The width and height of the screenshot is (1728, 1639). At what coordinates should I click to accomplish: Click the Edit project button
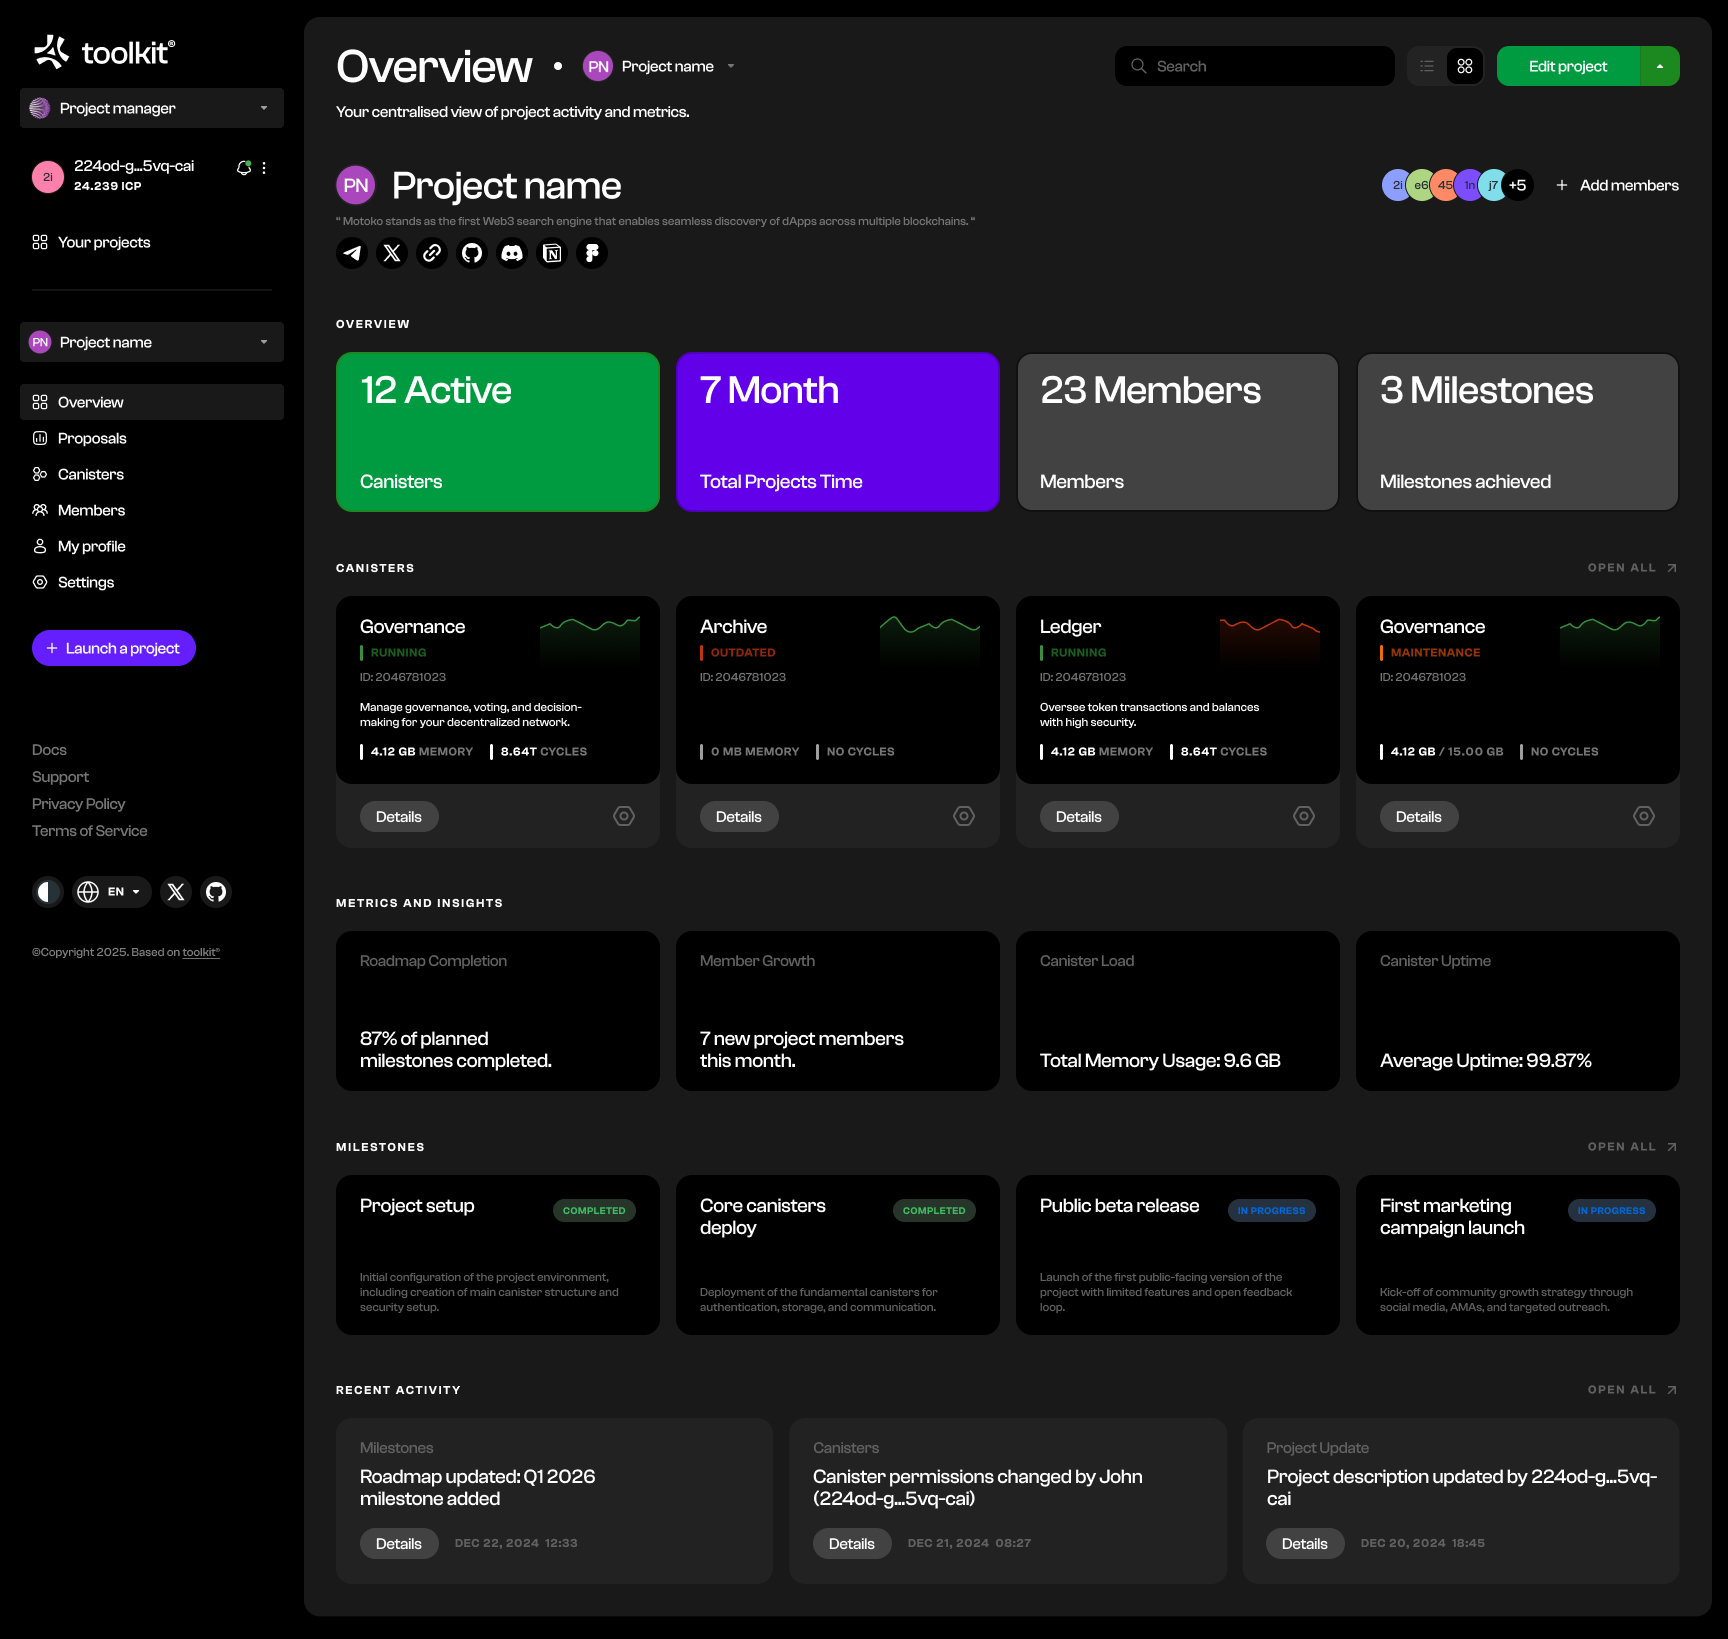coord(1568,66)
